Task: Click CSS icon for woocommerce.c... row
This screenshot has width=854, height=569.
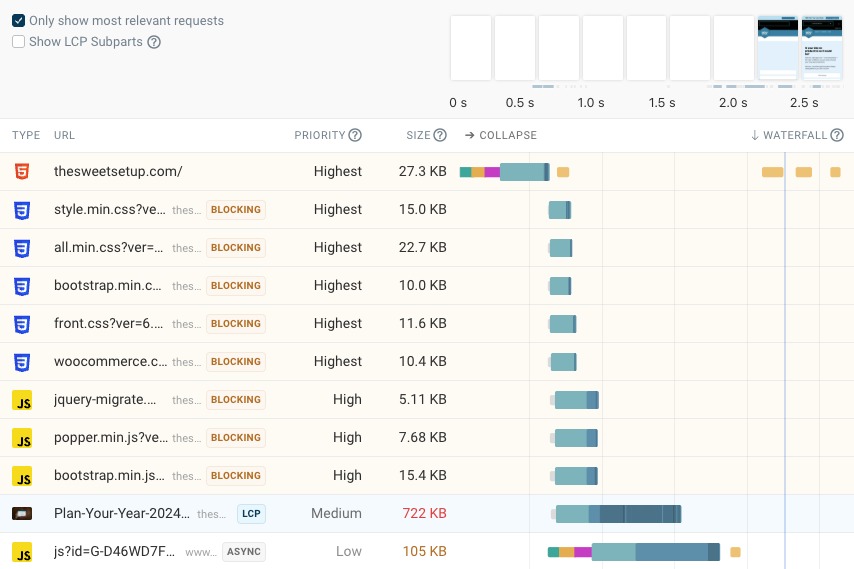Action: pyautogui.click(x=22, y=362)
